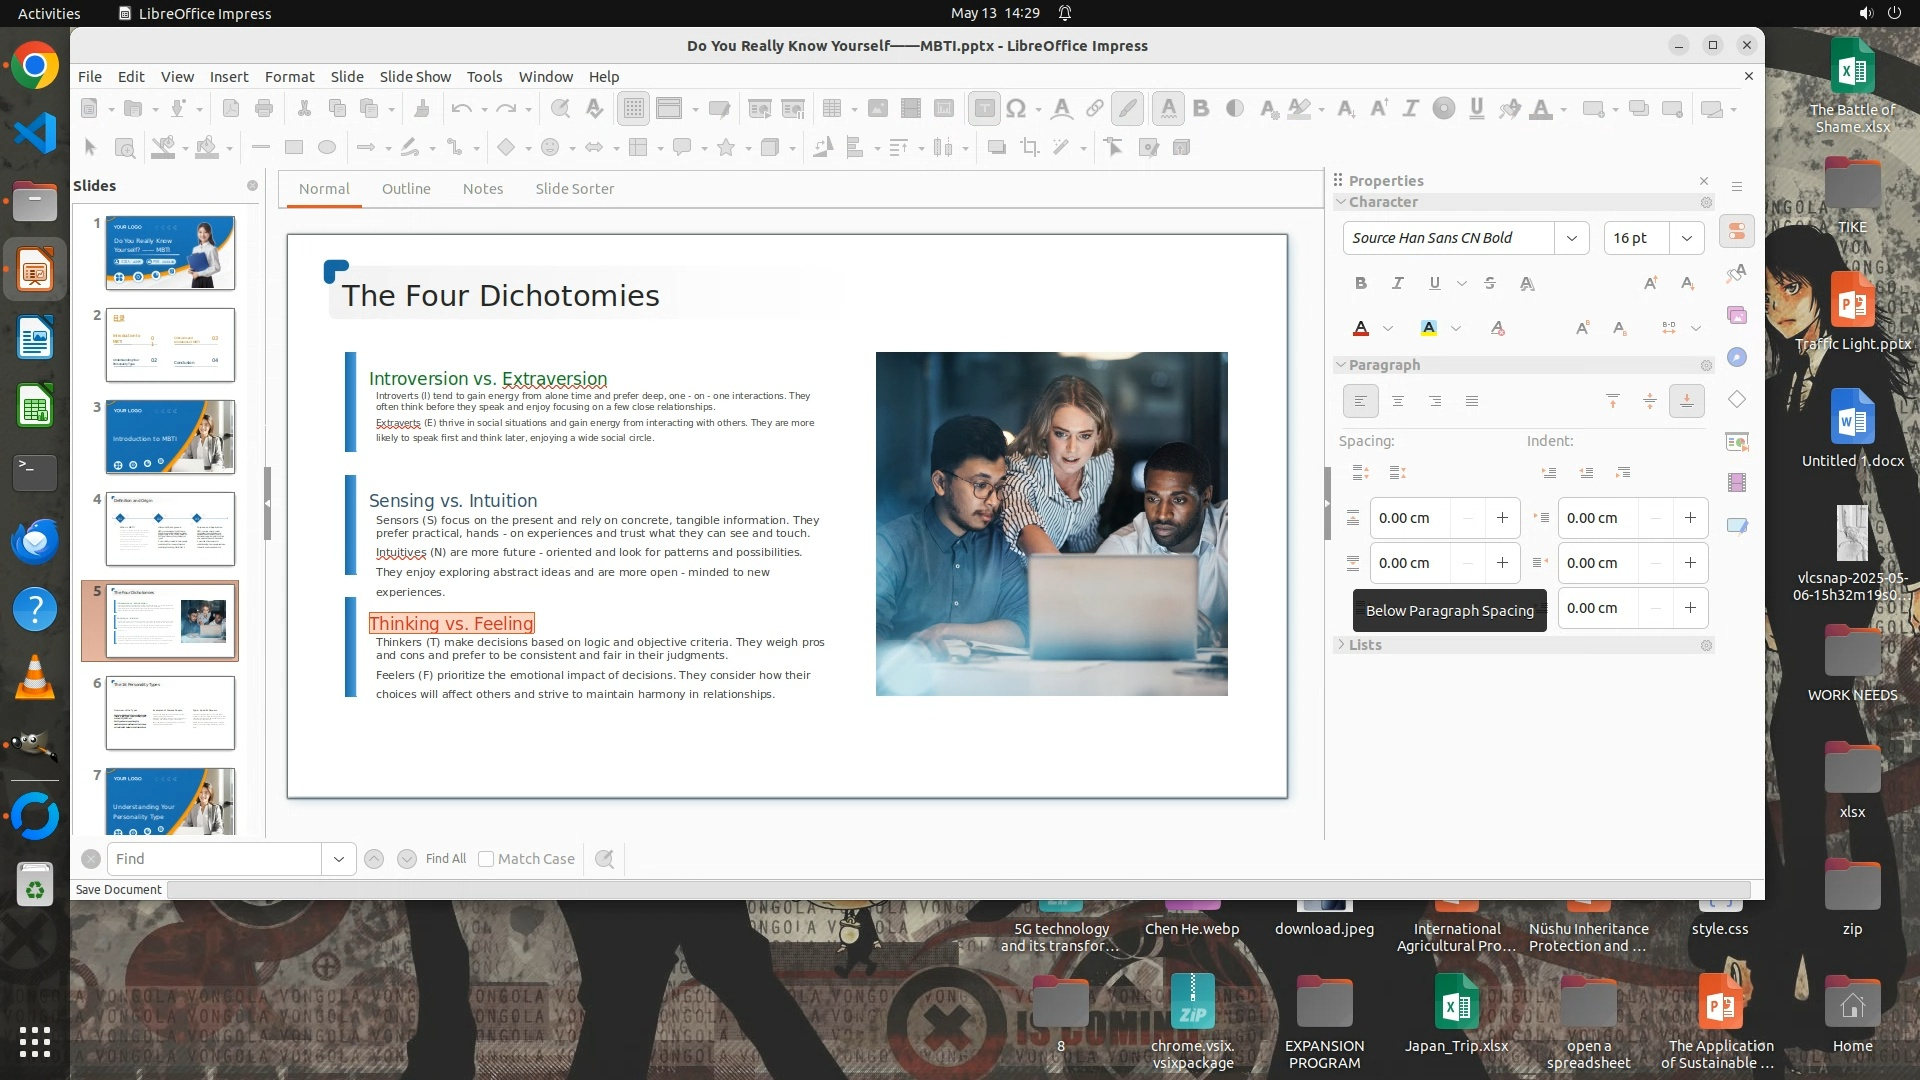Click the Insert Table toolbar icon
Screen dimensions: 1920x1080
point(831,109)
